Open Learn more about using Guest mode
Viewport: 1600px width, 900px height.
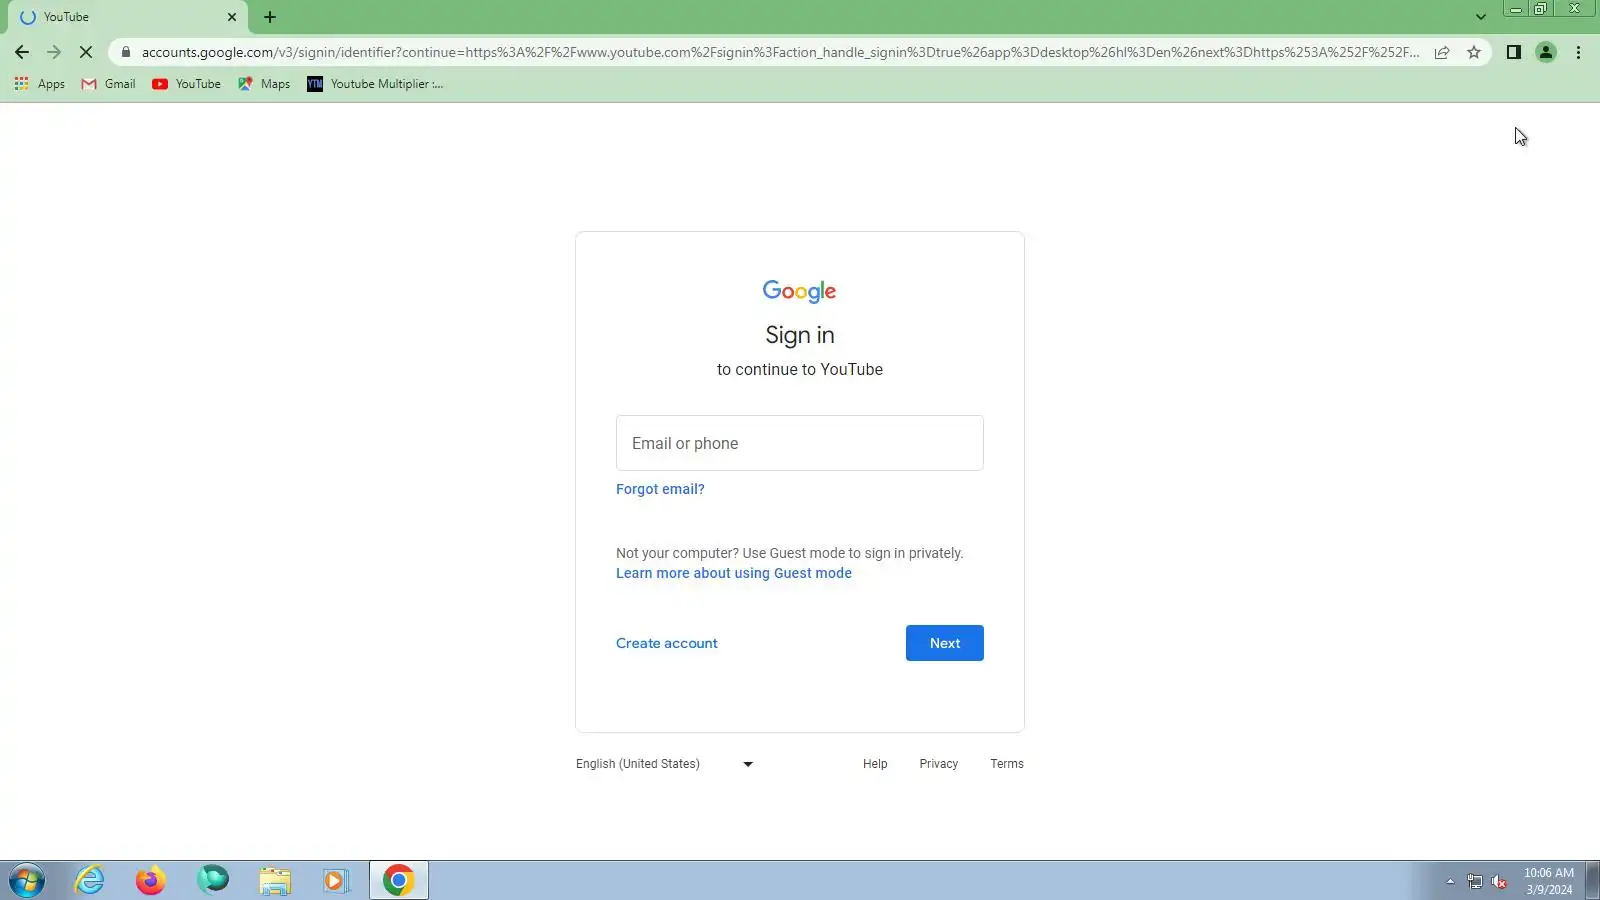point(734,573)
